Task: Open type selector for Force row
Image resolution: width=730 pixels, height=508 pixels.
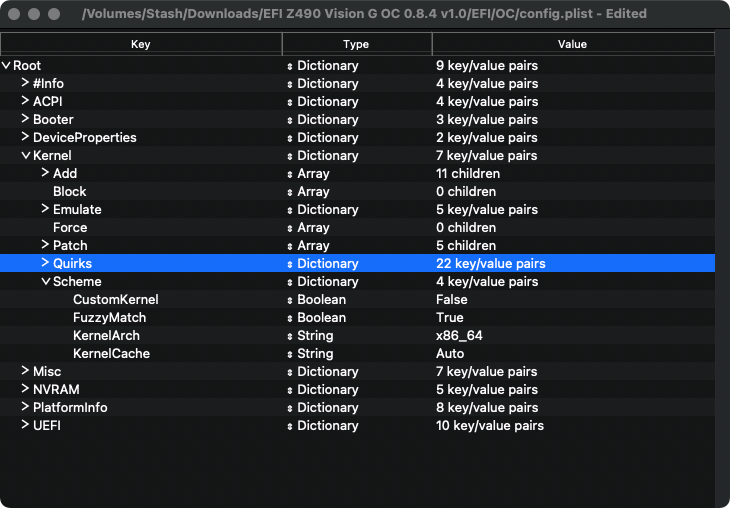Action: click(290, 228)
